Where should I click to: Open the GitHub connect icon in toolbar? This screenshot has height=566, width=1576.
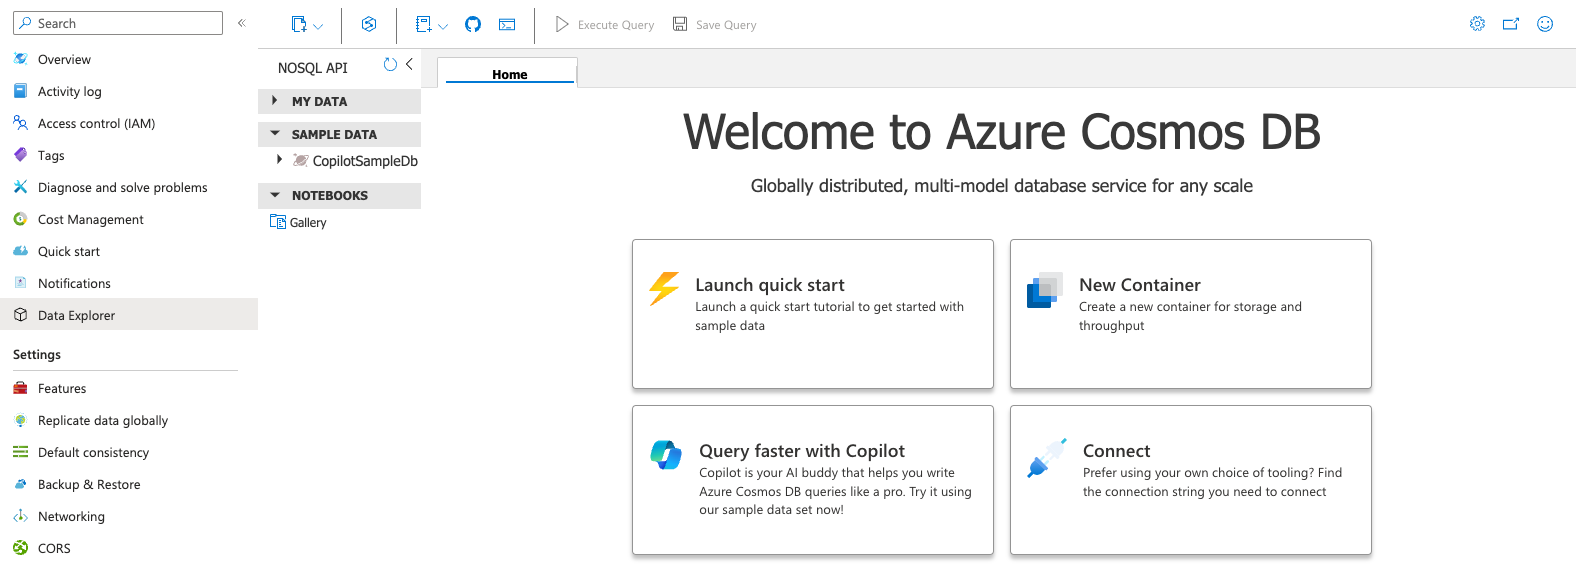point(473,24)
